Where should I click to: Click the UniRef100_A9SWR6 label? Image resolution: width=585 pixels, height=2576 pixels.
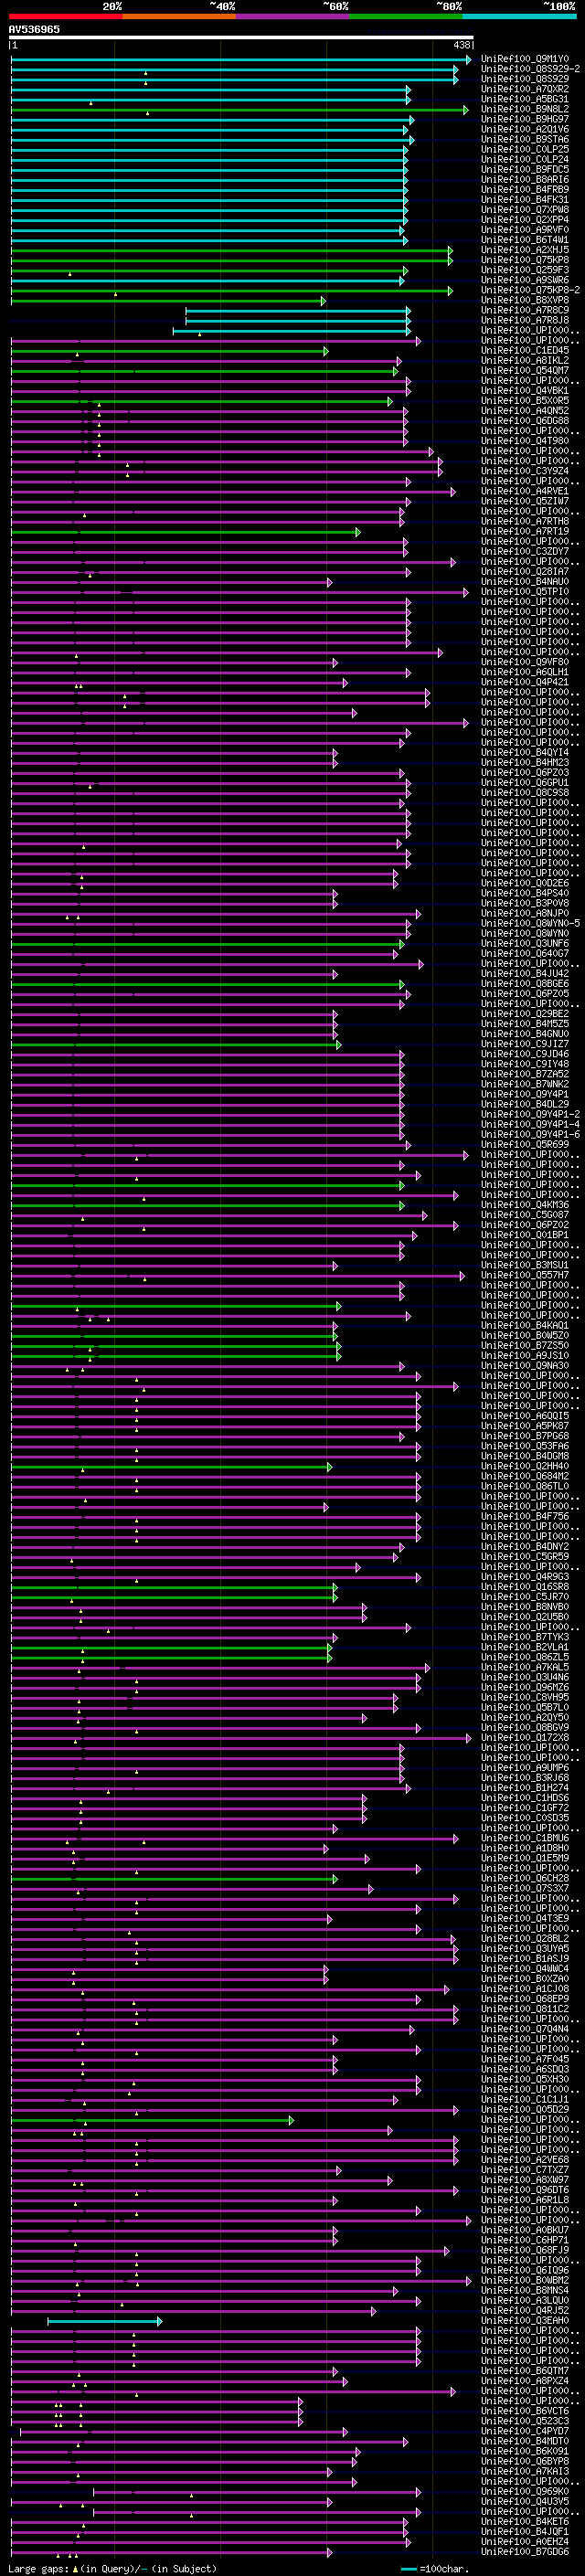pyautogui.click(x=525, y=280)
